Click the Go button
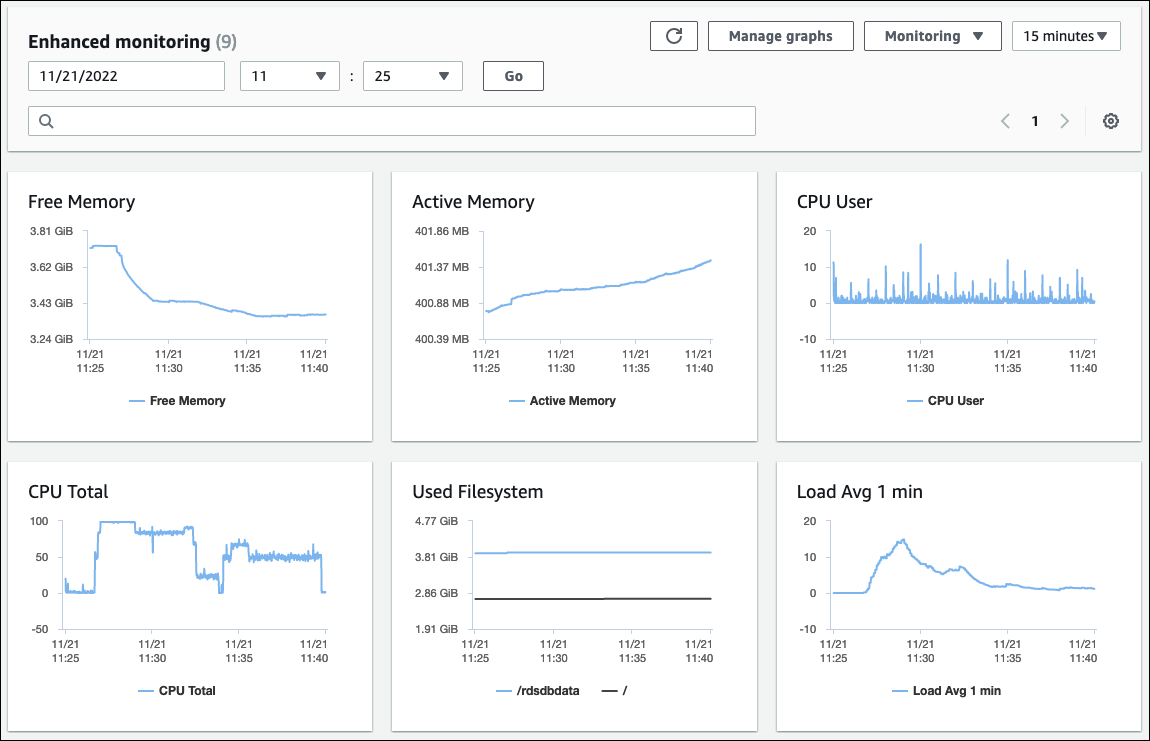 point(513,75)
